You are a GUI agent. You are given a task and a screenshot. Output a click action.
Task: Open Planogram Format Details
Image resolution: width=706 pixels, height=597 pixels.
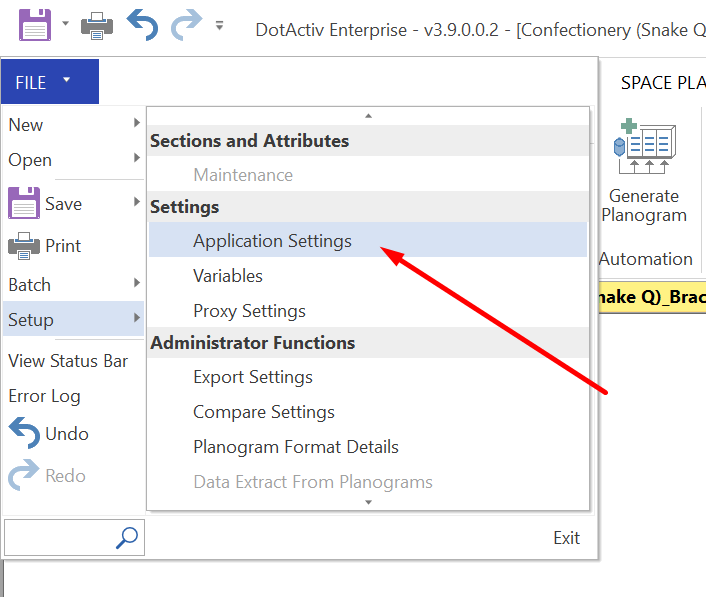(368, 447)
